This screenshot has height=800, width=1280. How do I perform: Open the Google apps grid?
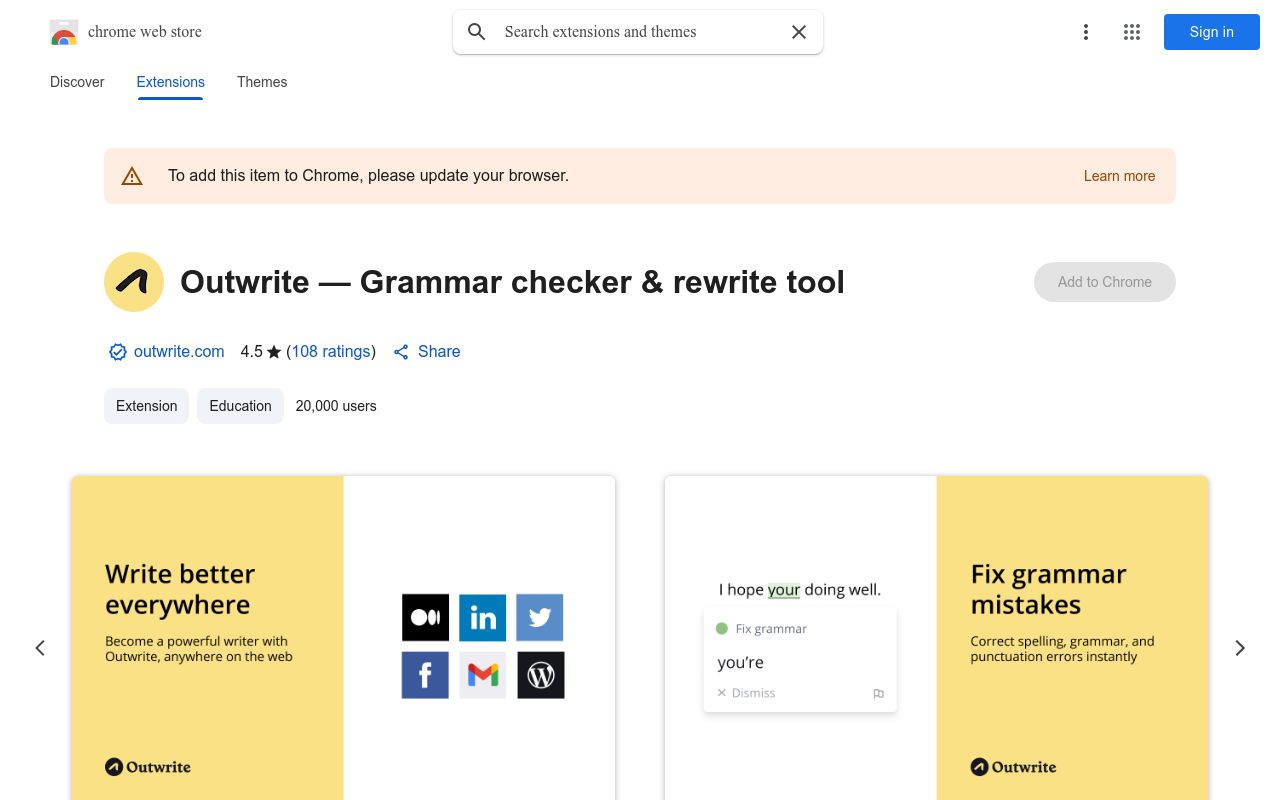tap(1132, 32)
